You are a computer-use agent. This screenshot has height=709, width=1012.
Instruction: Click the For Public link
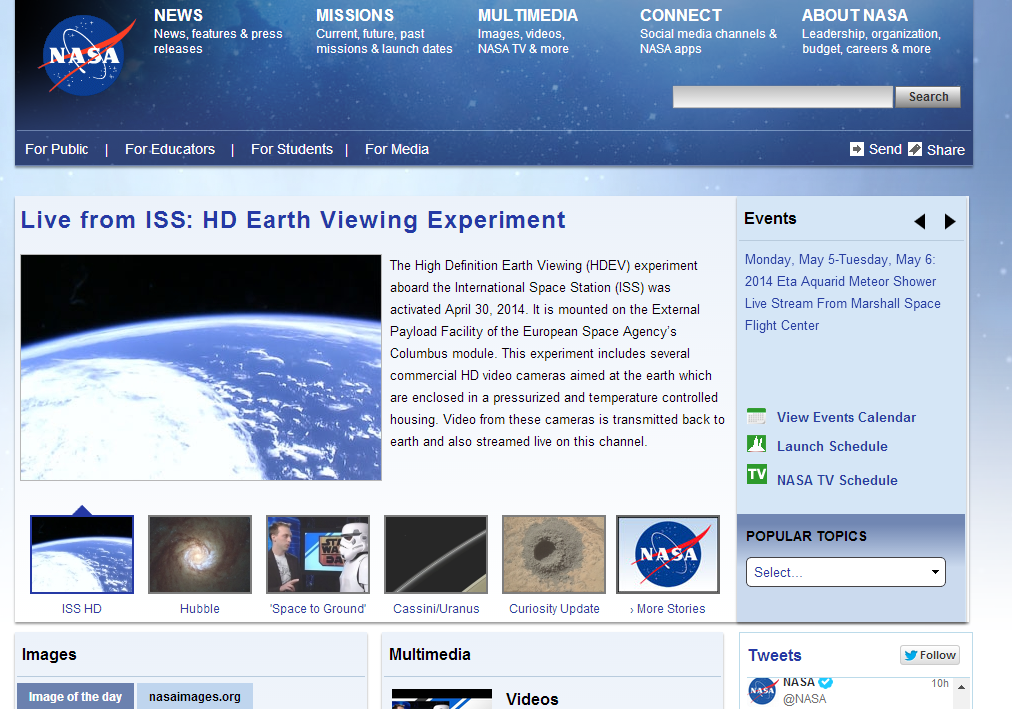coord(57,149)
